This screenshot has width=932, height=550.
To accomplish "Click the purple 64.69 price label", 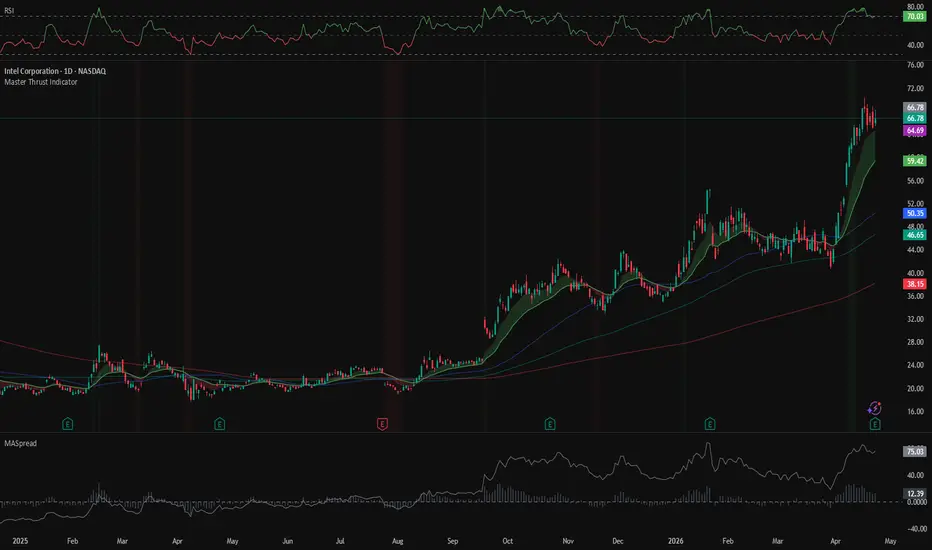I will pos(915,131).
